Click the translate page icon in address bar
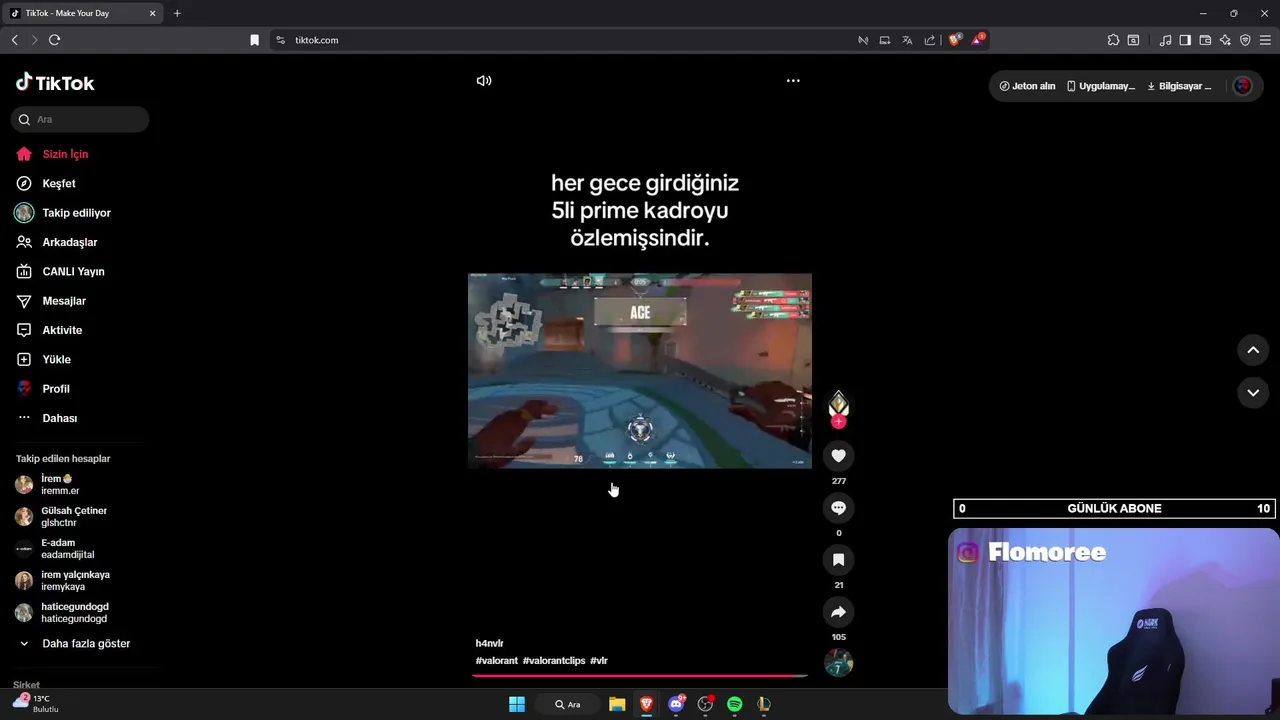This screenshot has width=1280, height=720. (907, 40)
